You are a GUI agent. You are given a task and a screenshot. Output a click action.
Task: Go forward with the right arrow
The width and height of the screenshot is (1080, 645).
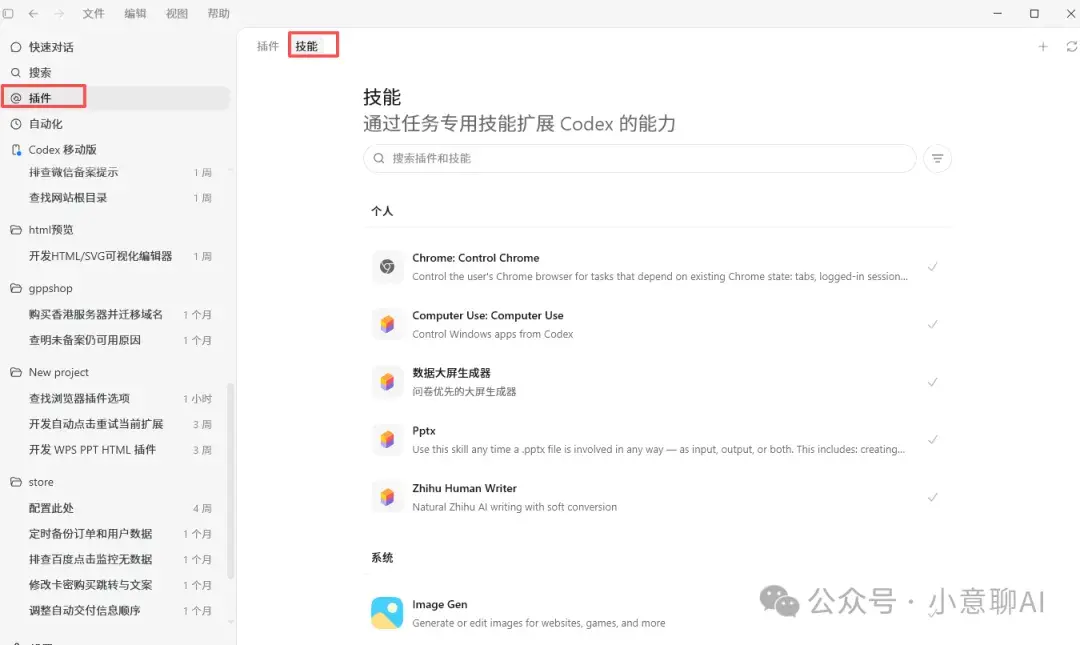[59, 13]
